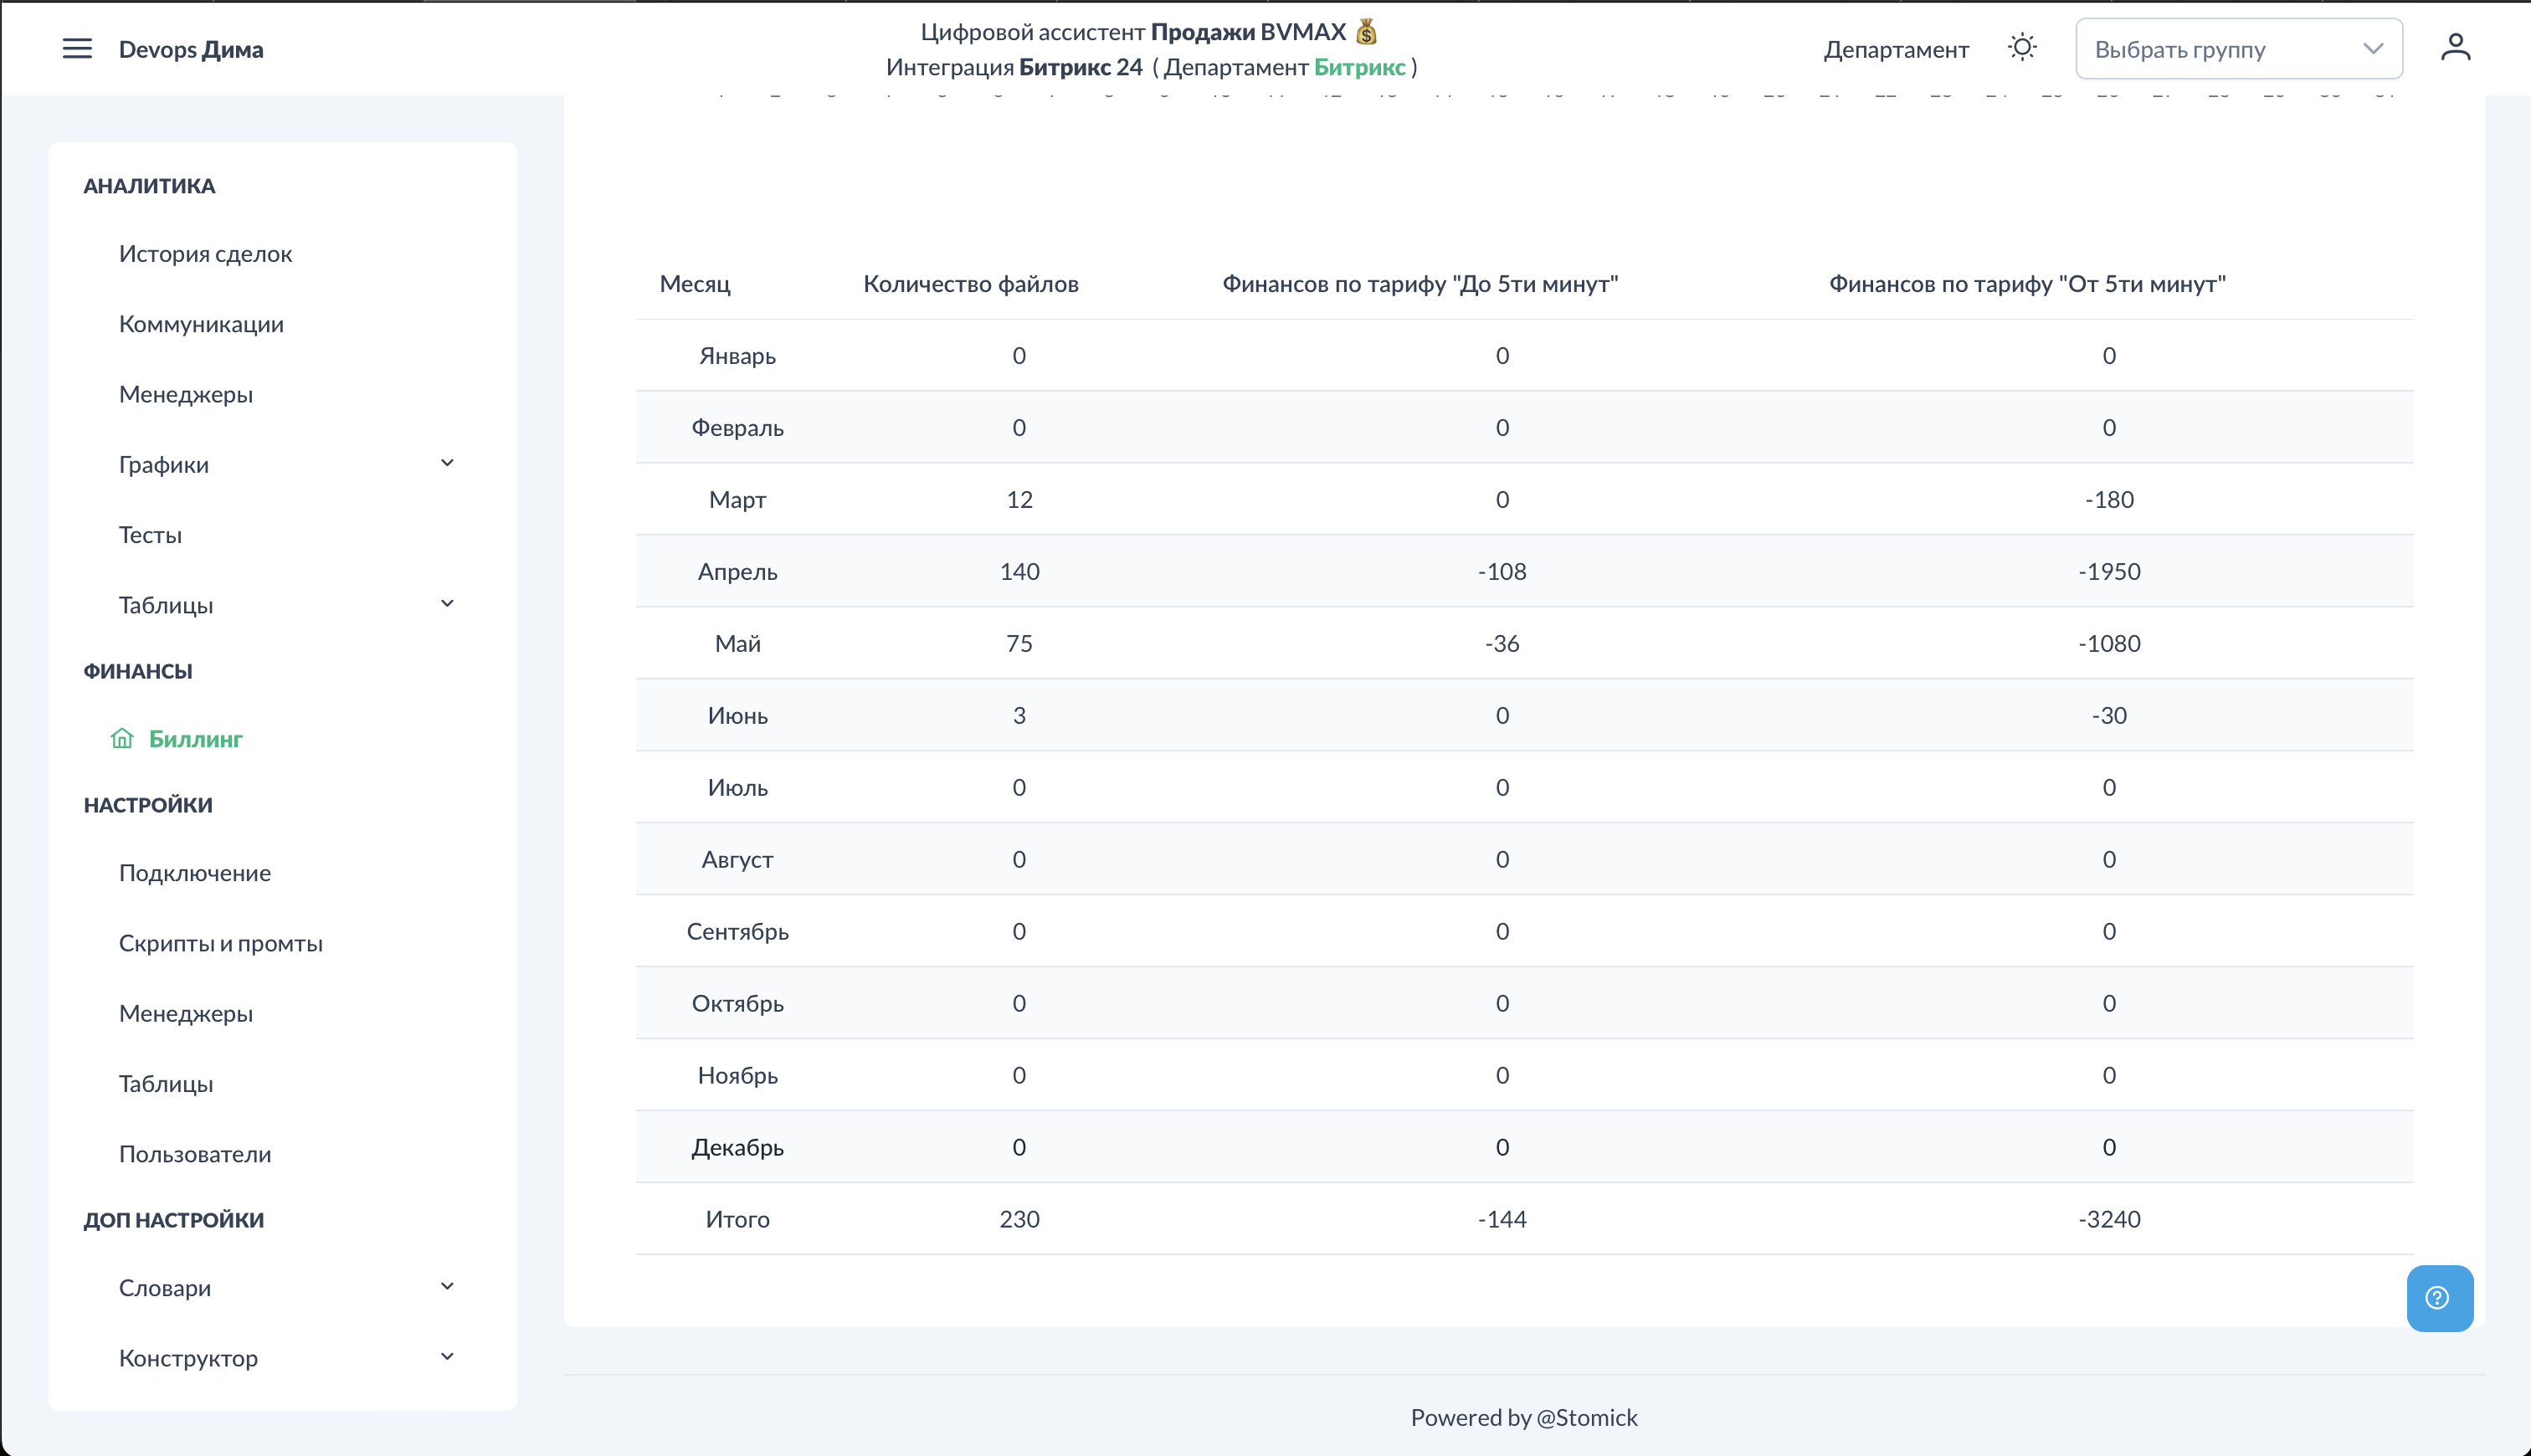Click the 'Количество файлов' column header
The image size is (2531, 1456).
tap(970, 284)
